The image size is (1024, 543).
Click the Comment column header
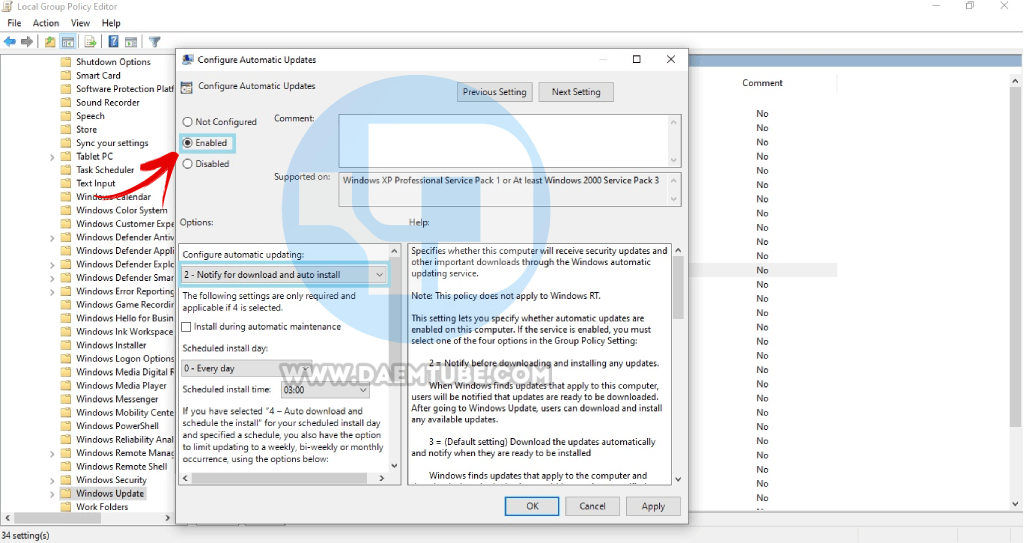[x=762, y=83]
